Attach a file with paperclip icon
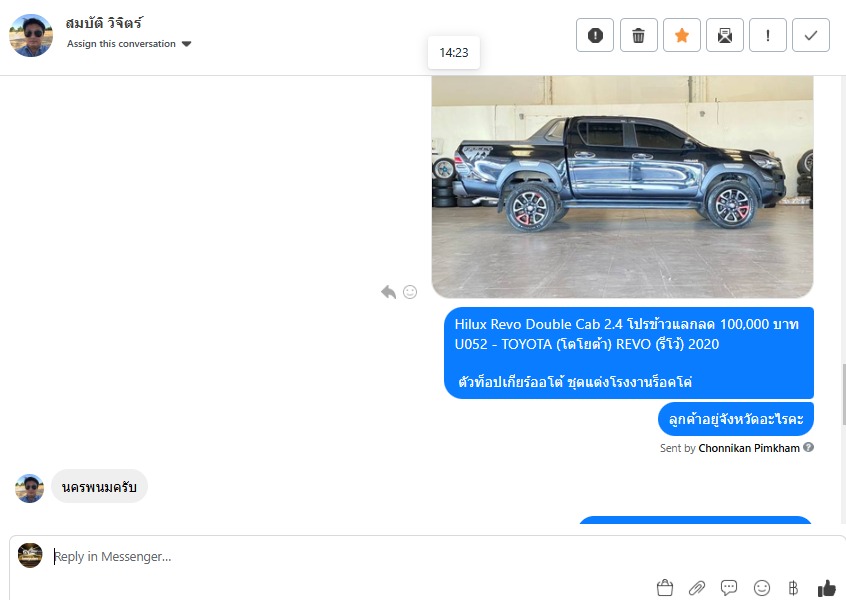846x600 pixels. click(697, 588)
